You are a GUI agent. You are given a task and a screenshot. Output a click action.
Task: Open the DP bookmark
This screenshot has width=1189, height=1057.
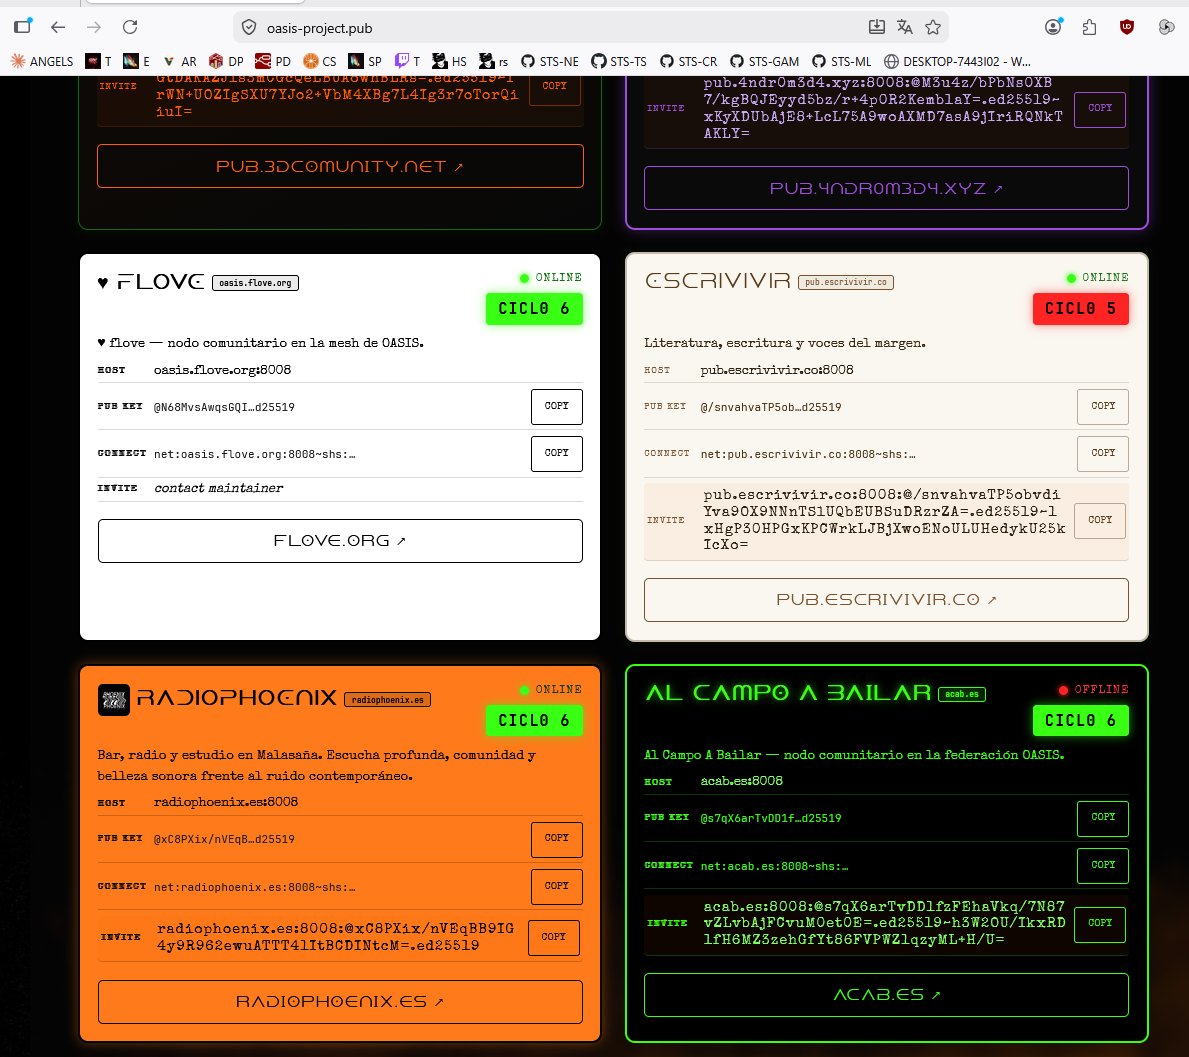tap(226, 61)
